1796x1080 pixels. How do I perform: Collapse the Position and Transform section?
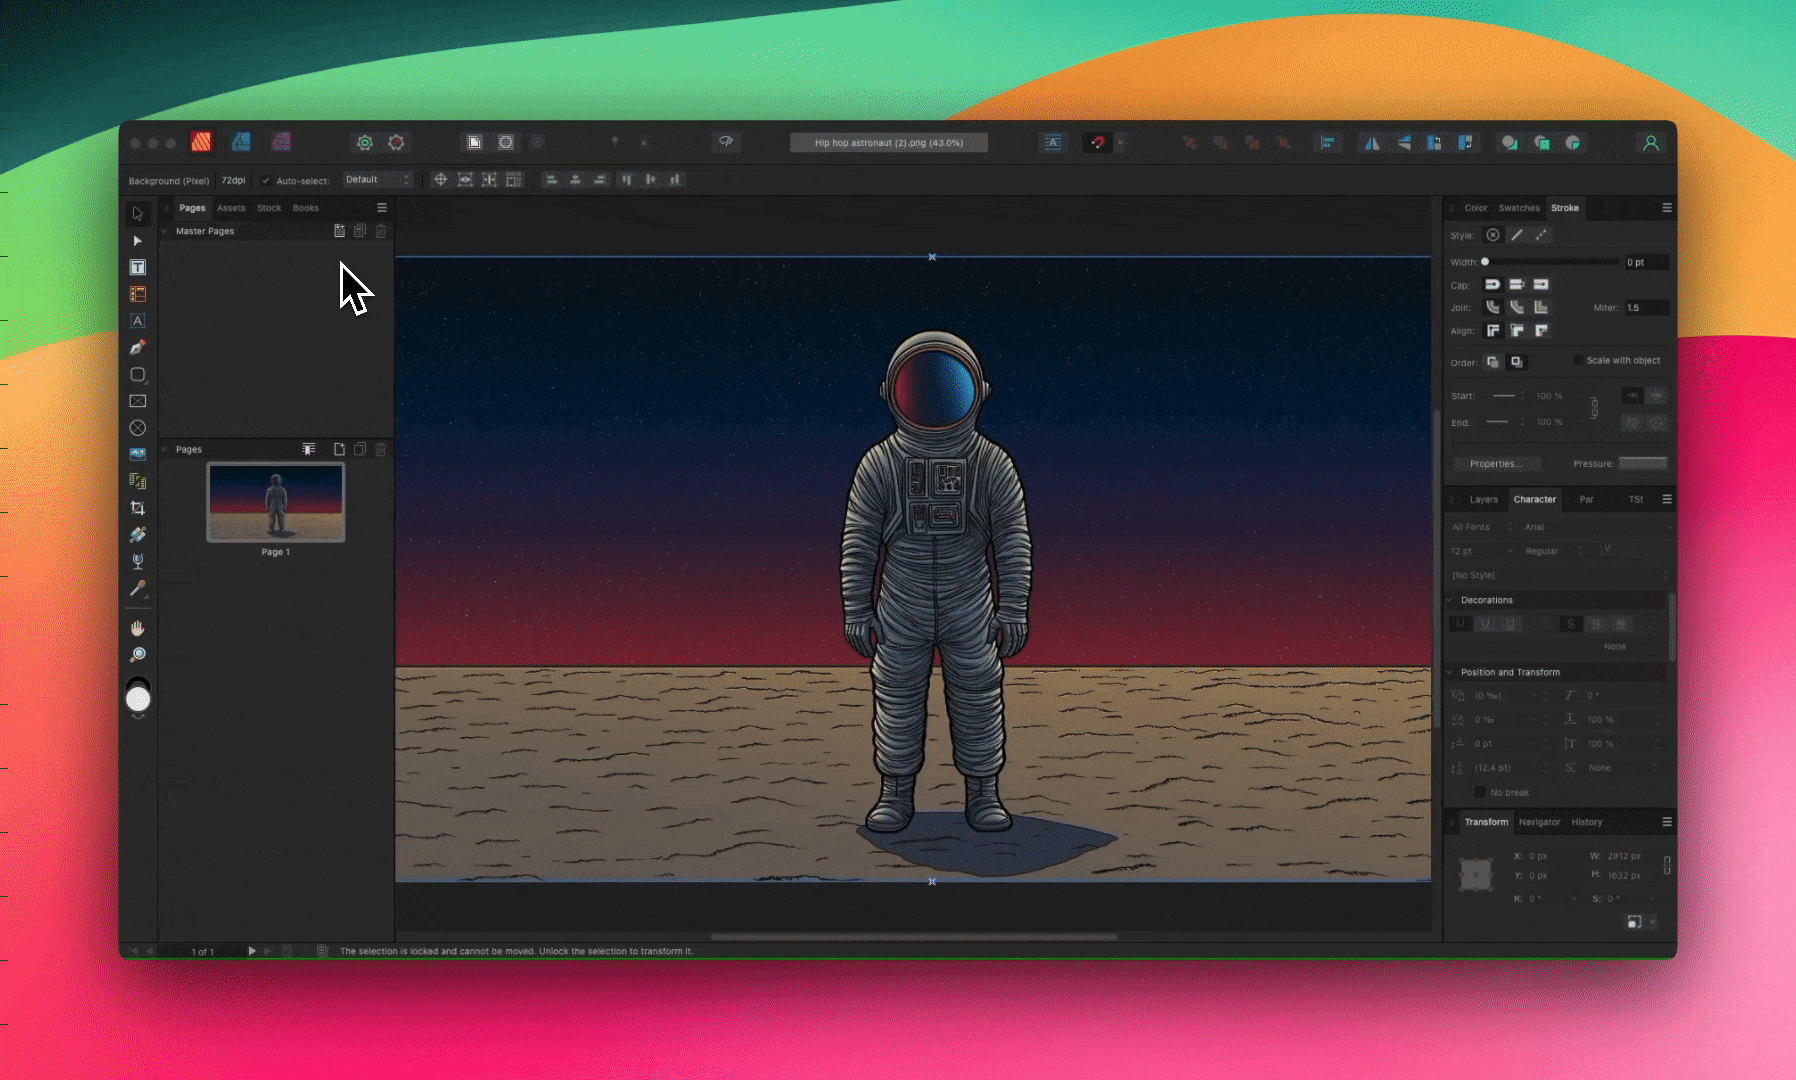click(x=1450, y=672)
